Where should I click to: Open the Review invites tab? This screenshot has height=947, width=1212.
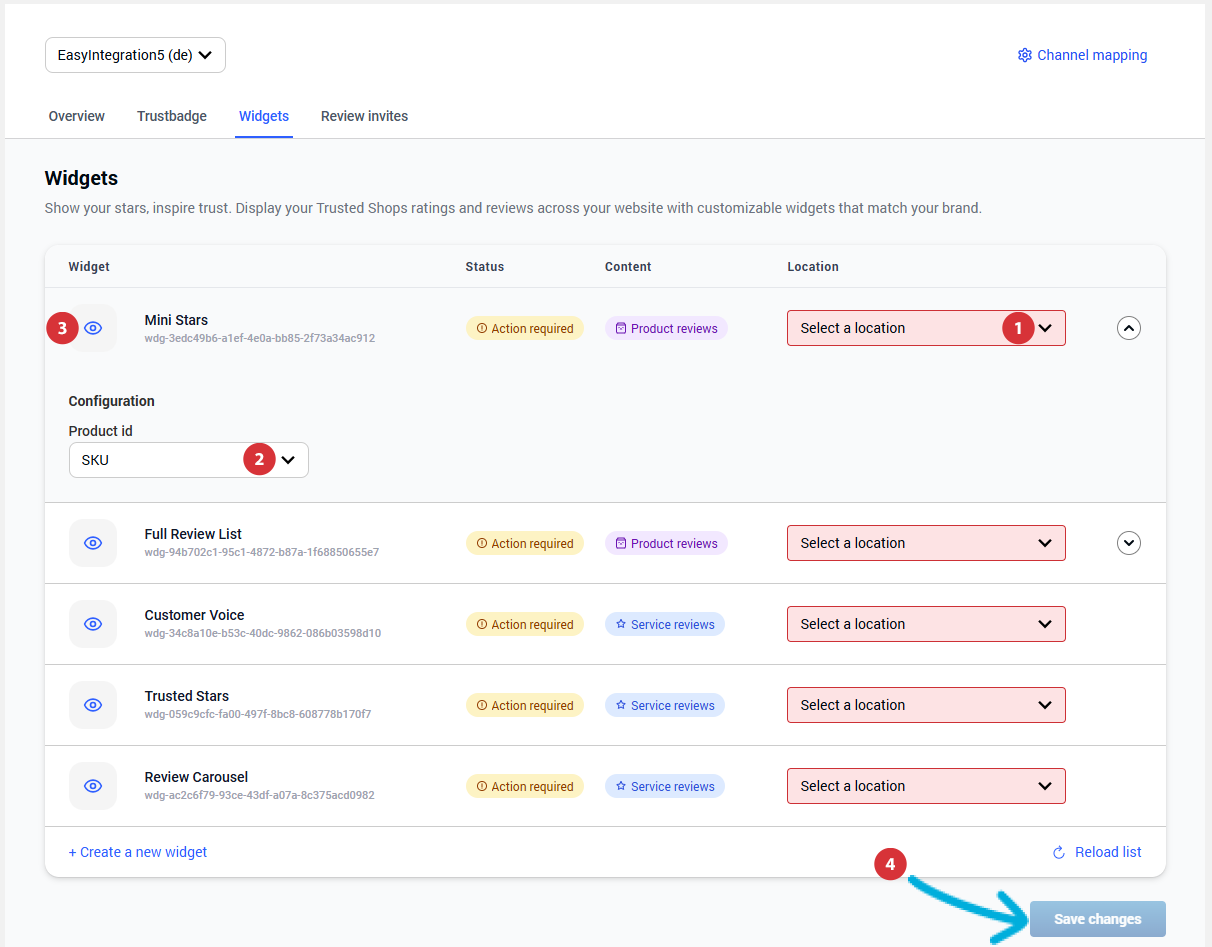coord(364,116)
